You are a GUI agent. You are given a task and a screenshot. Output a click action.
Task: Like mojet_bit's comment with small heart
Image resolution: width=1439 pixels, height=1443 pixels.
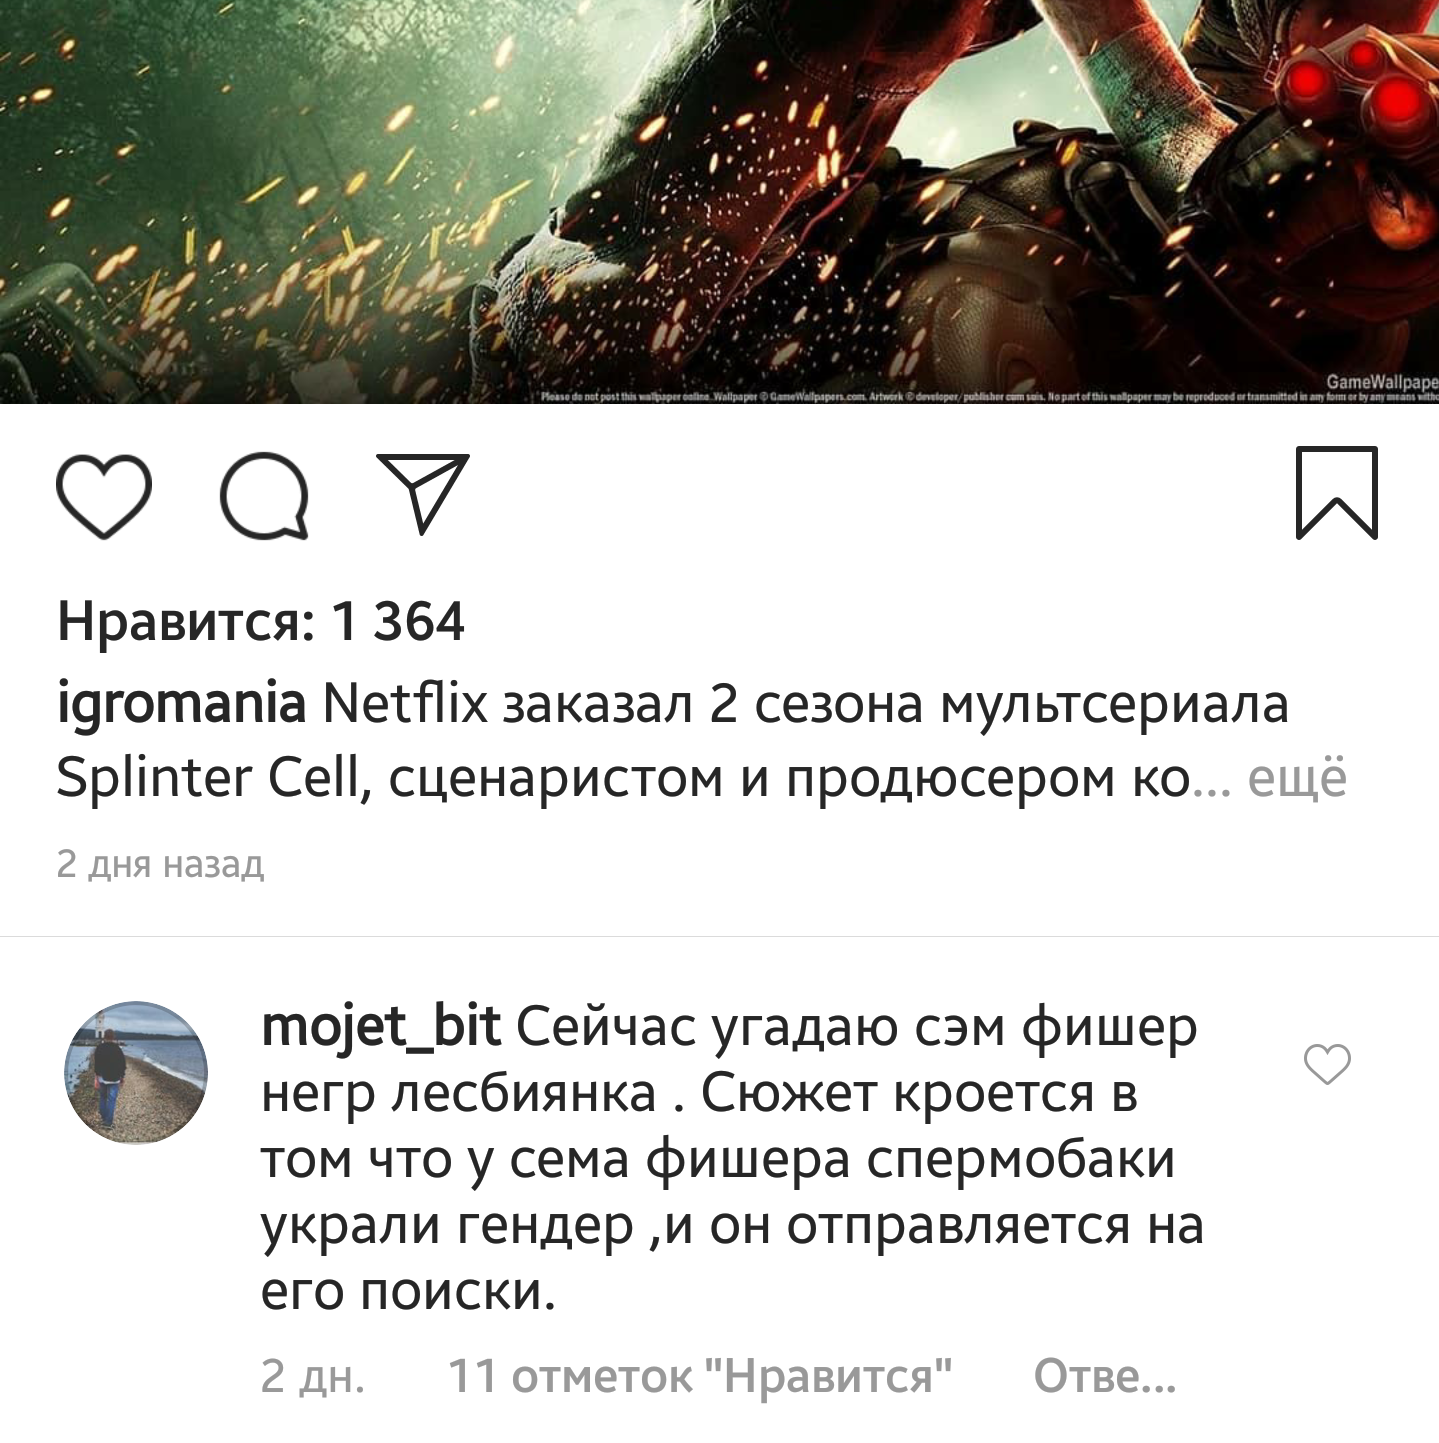pos(1327,1064)
